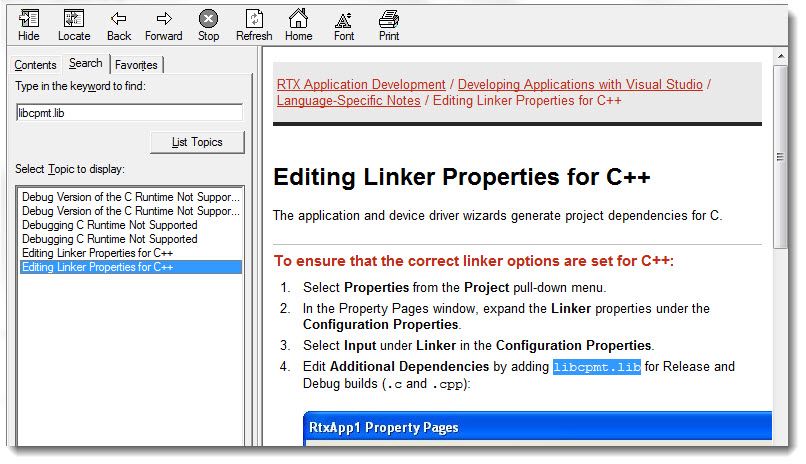Switch to the Favorites tab

pyautogui.click(x=136, y=65)
